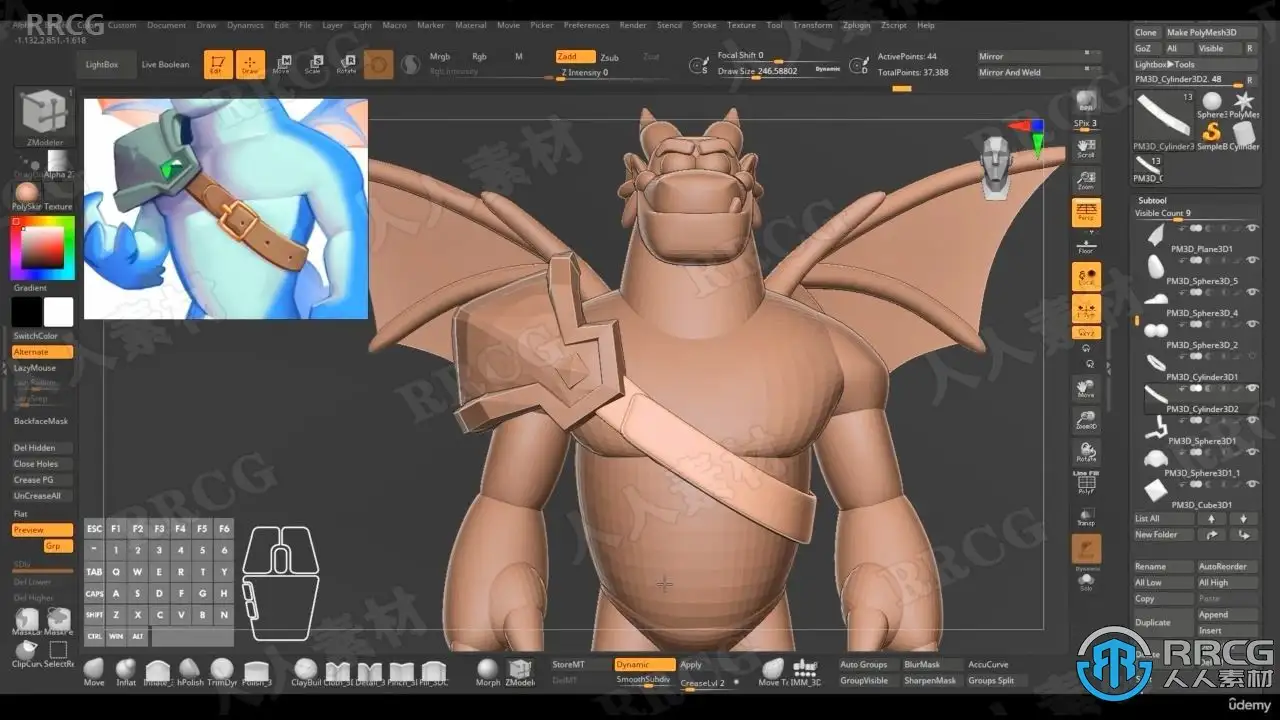Click the BPR render icon
The height and width of the screenshot is (720, 1280).
point(1086,101)
